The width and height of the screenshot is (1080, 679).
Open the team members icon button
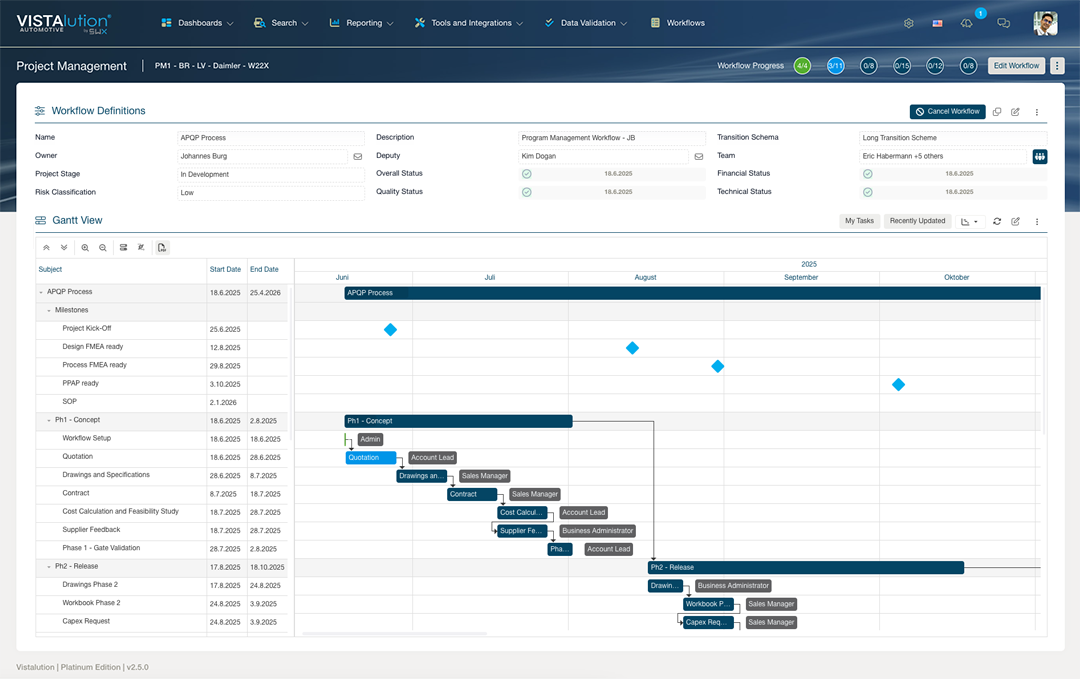pyautogui.click(x=1040, y=156)
